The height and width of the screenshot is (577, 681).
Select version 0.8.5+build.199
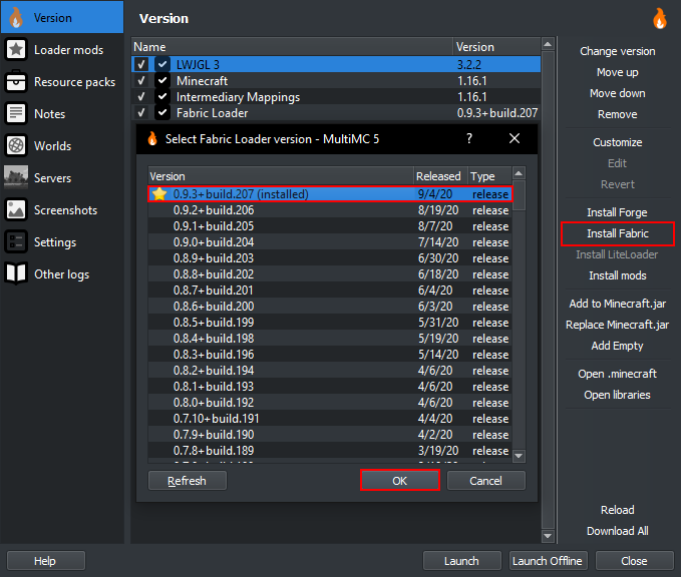(x=330, y=323)
